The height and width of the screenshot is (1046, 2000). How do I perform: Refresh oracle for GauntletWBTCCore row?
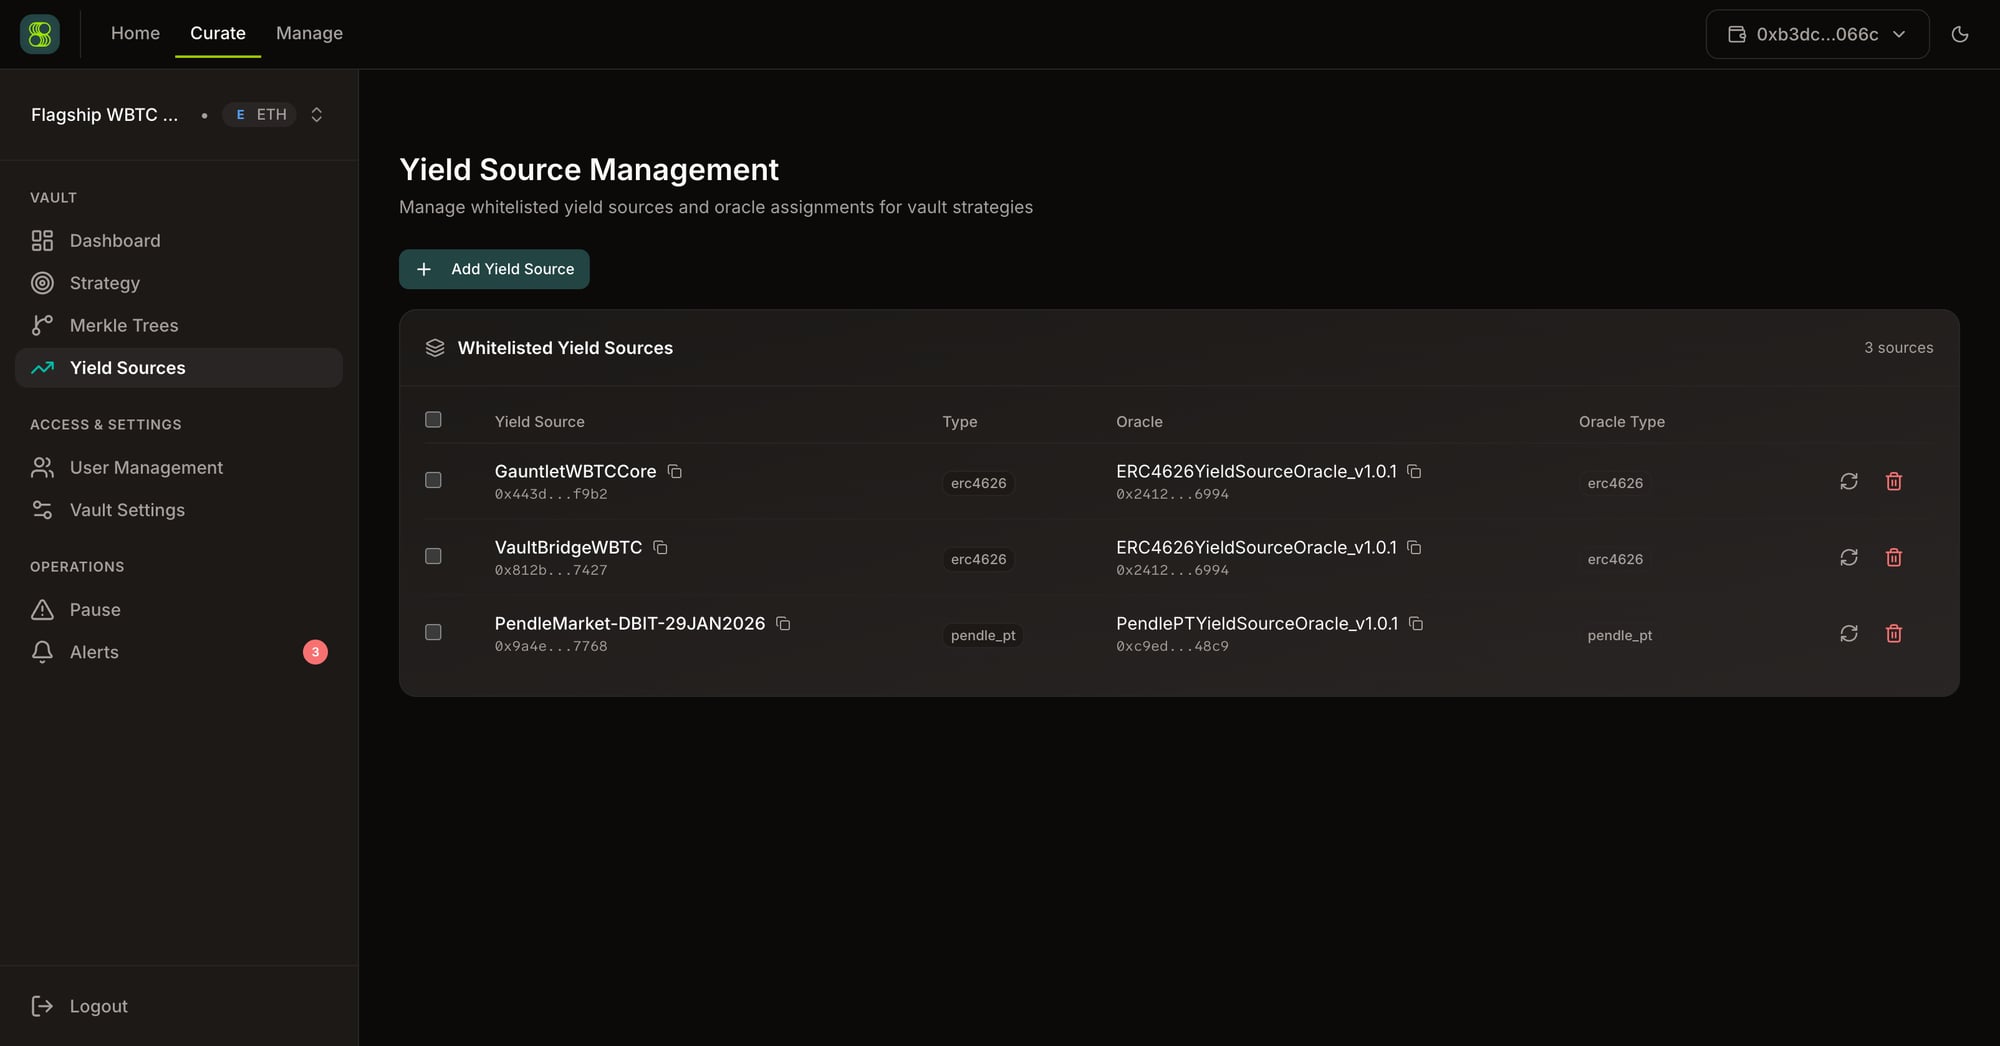pos(1849,481)
